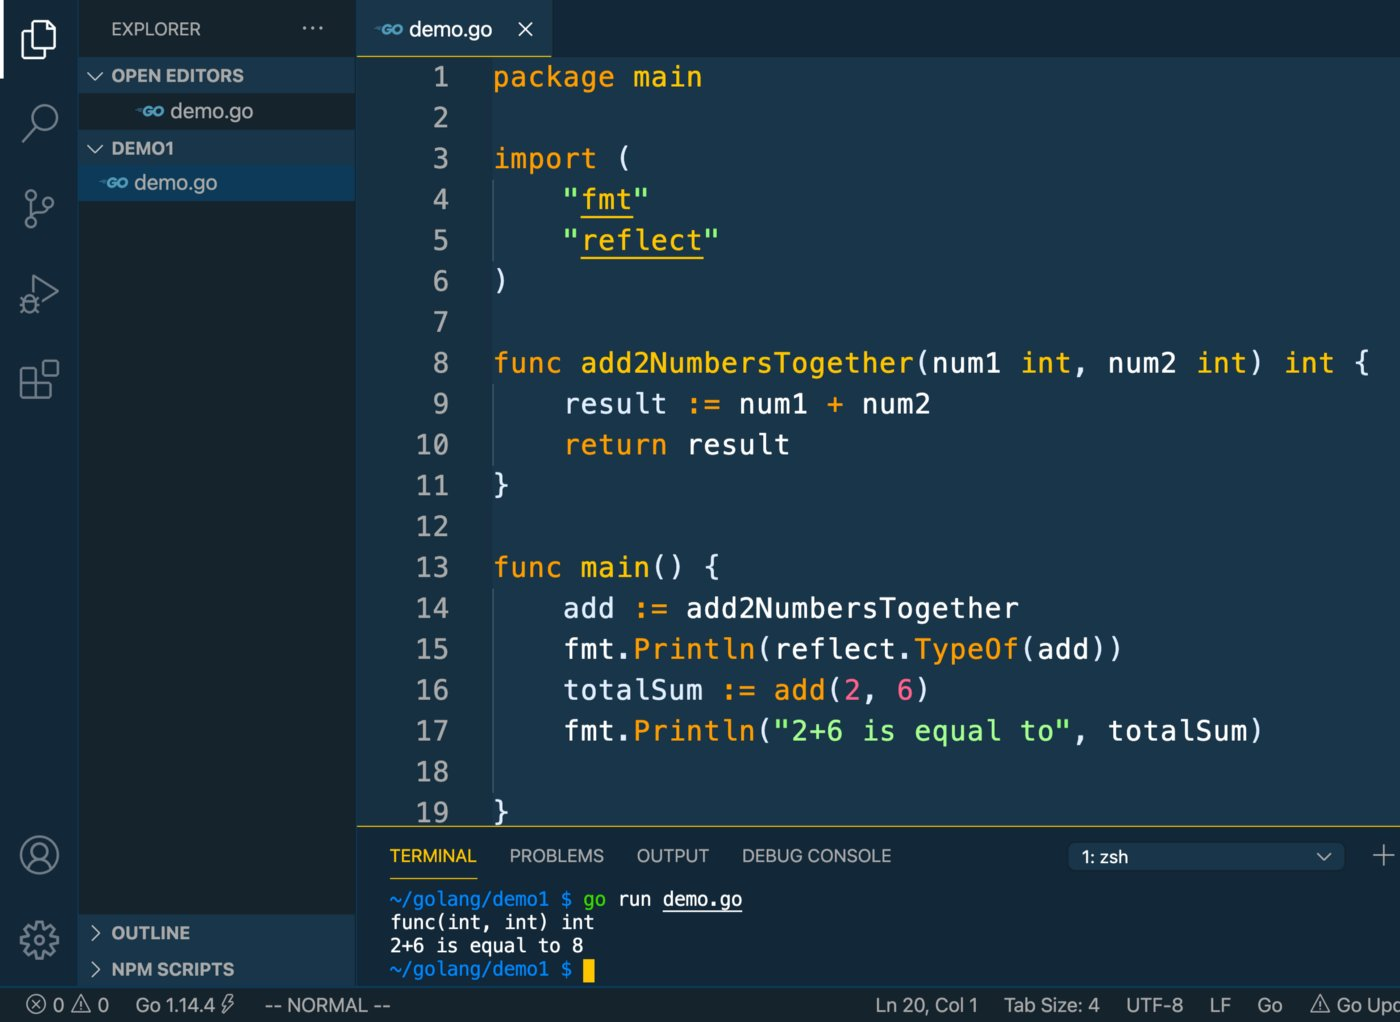Viewport: 1400px width, 1022px height.
Task: Open the terminal selector dropdown 1: zsh
Action: coord(1207,857)
